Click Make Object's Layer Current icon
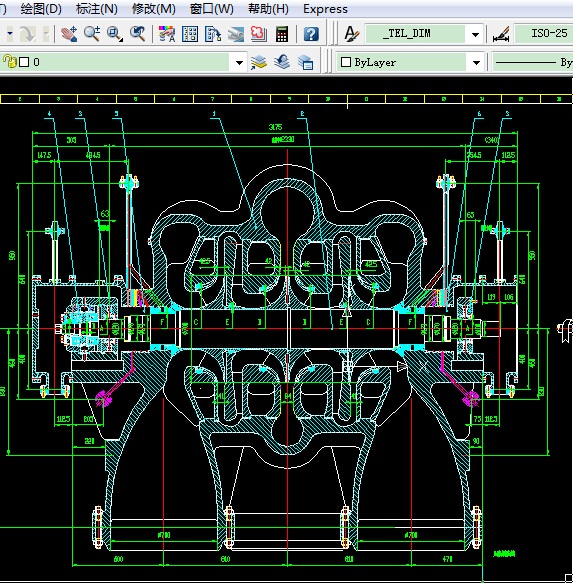The width and height of the screenshot is (573, 583). pos(259,62)
